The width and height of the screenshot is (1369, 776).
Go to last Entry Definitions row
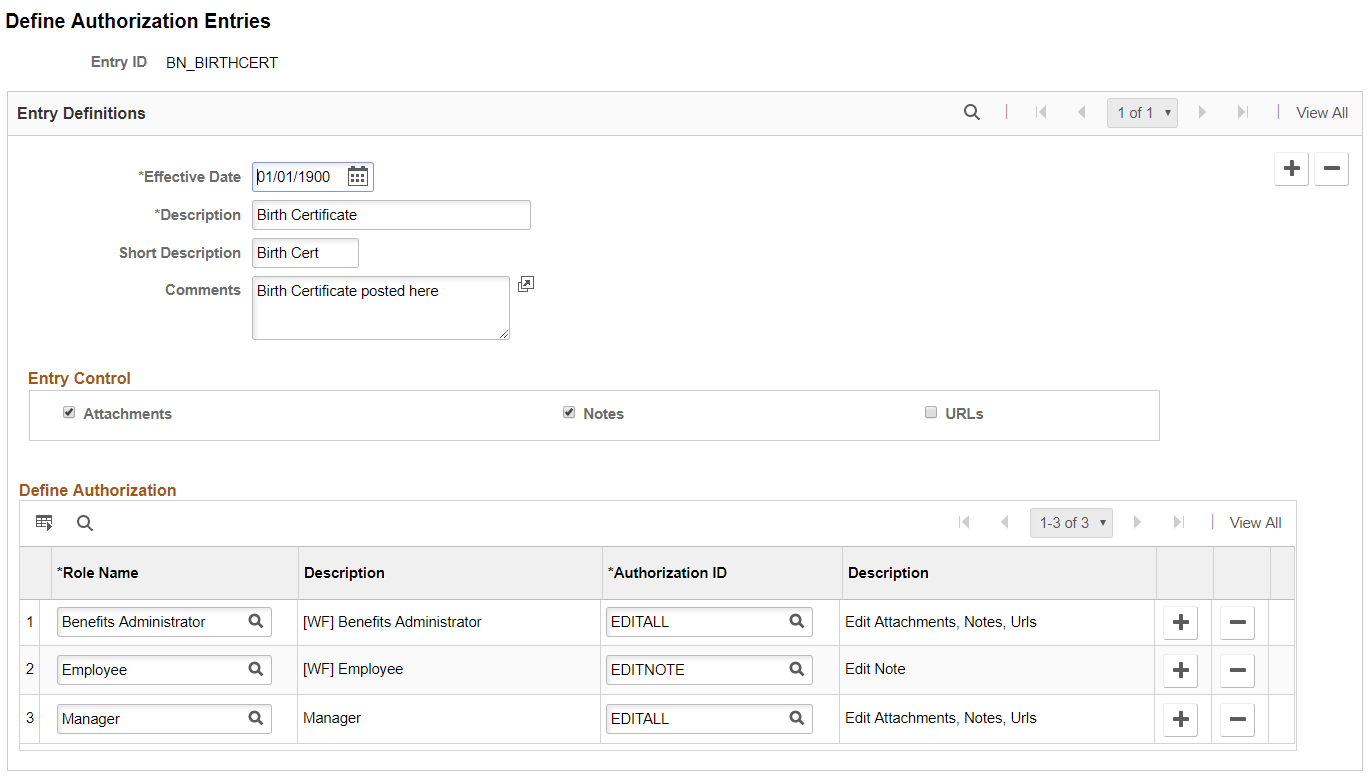[1243, 113]
